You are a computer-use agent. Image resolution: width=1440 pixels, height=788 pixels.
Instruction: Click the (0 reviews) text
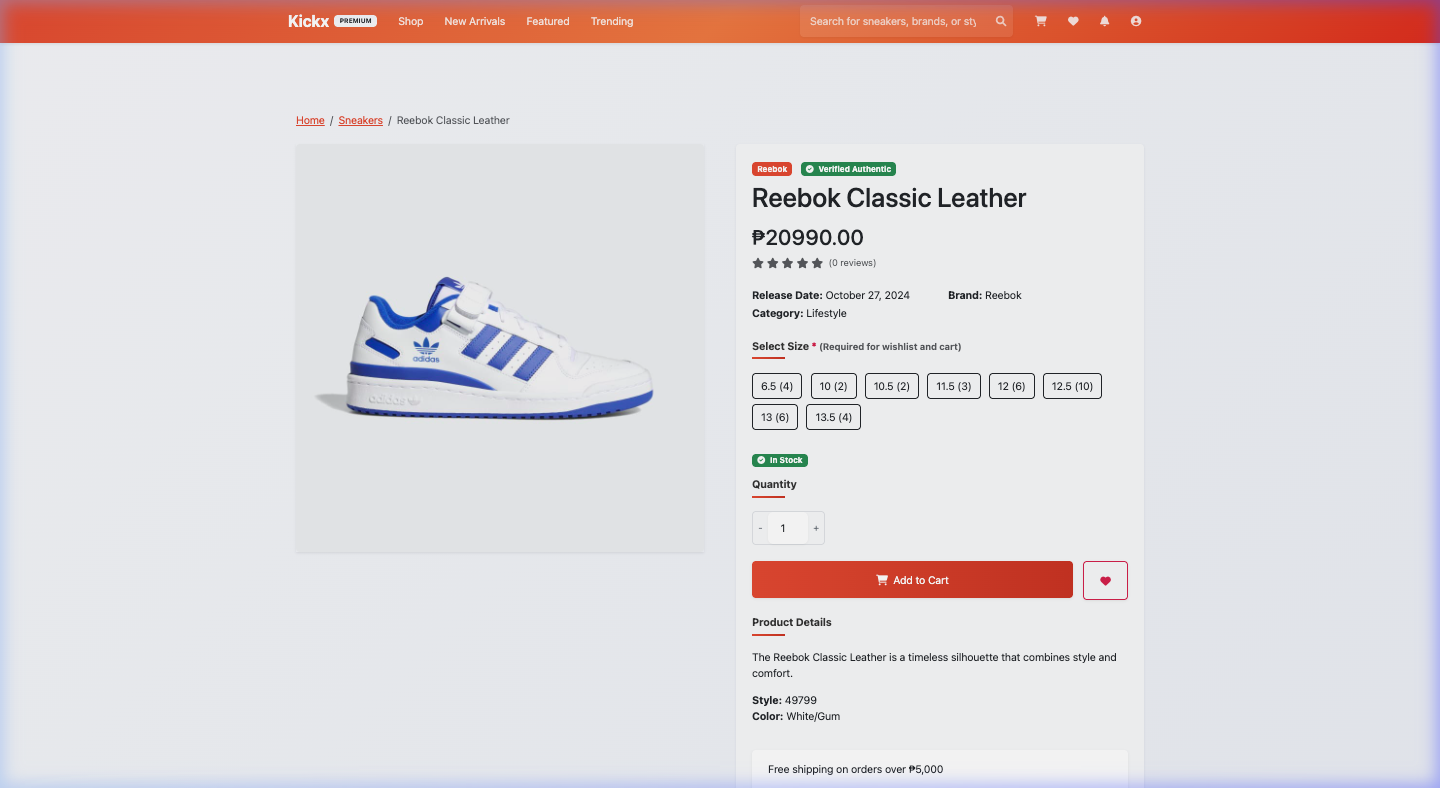(852, 263)
